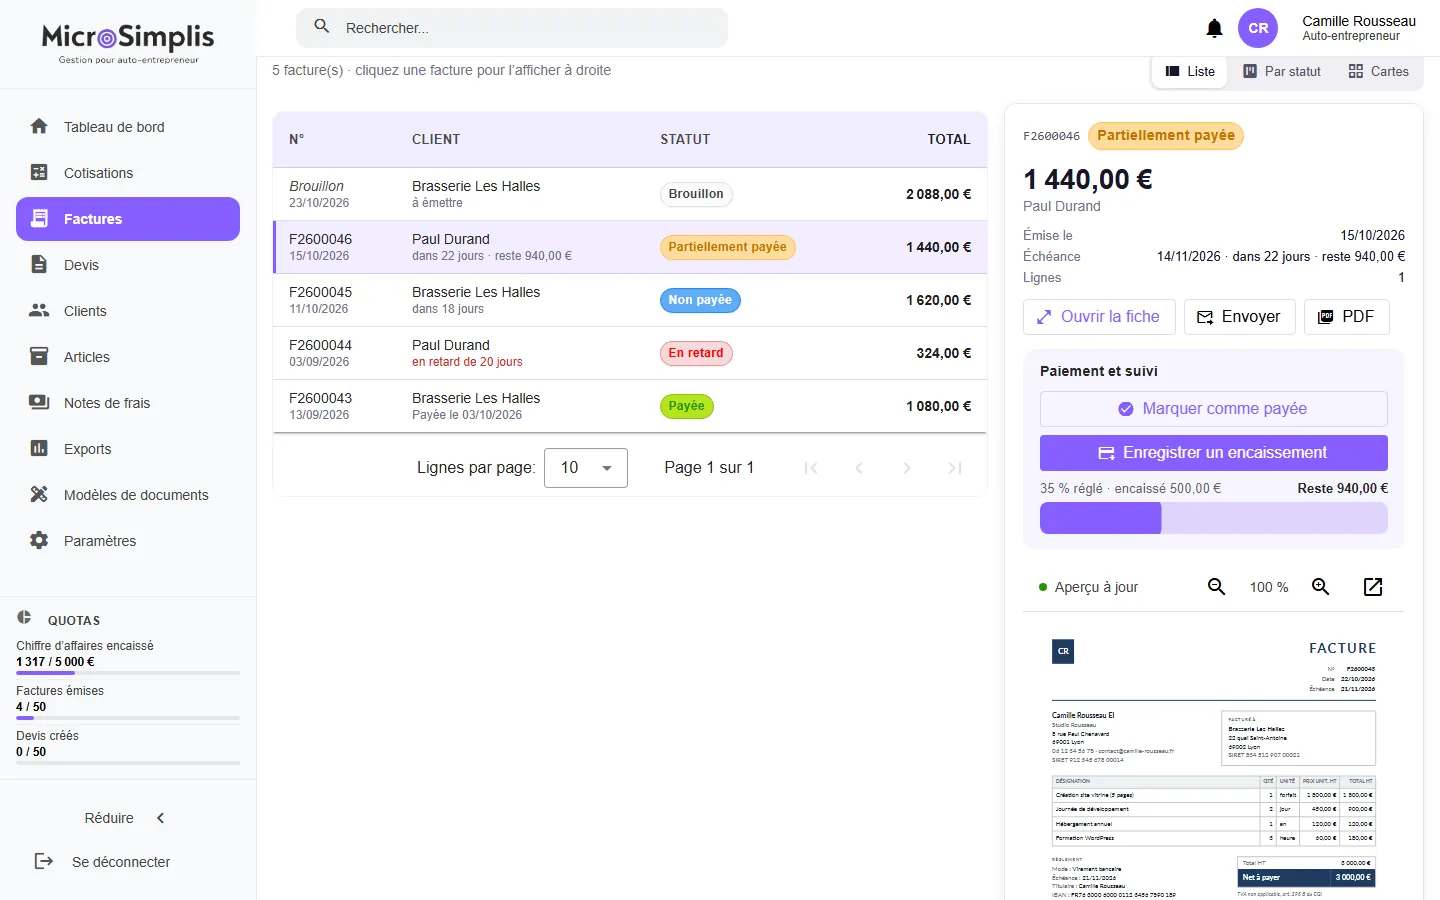Download the invoice PDF button
The image size is (1440, 900).
pyautogui.click(x=1347, y=317)
